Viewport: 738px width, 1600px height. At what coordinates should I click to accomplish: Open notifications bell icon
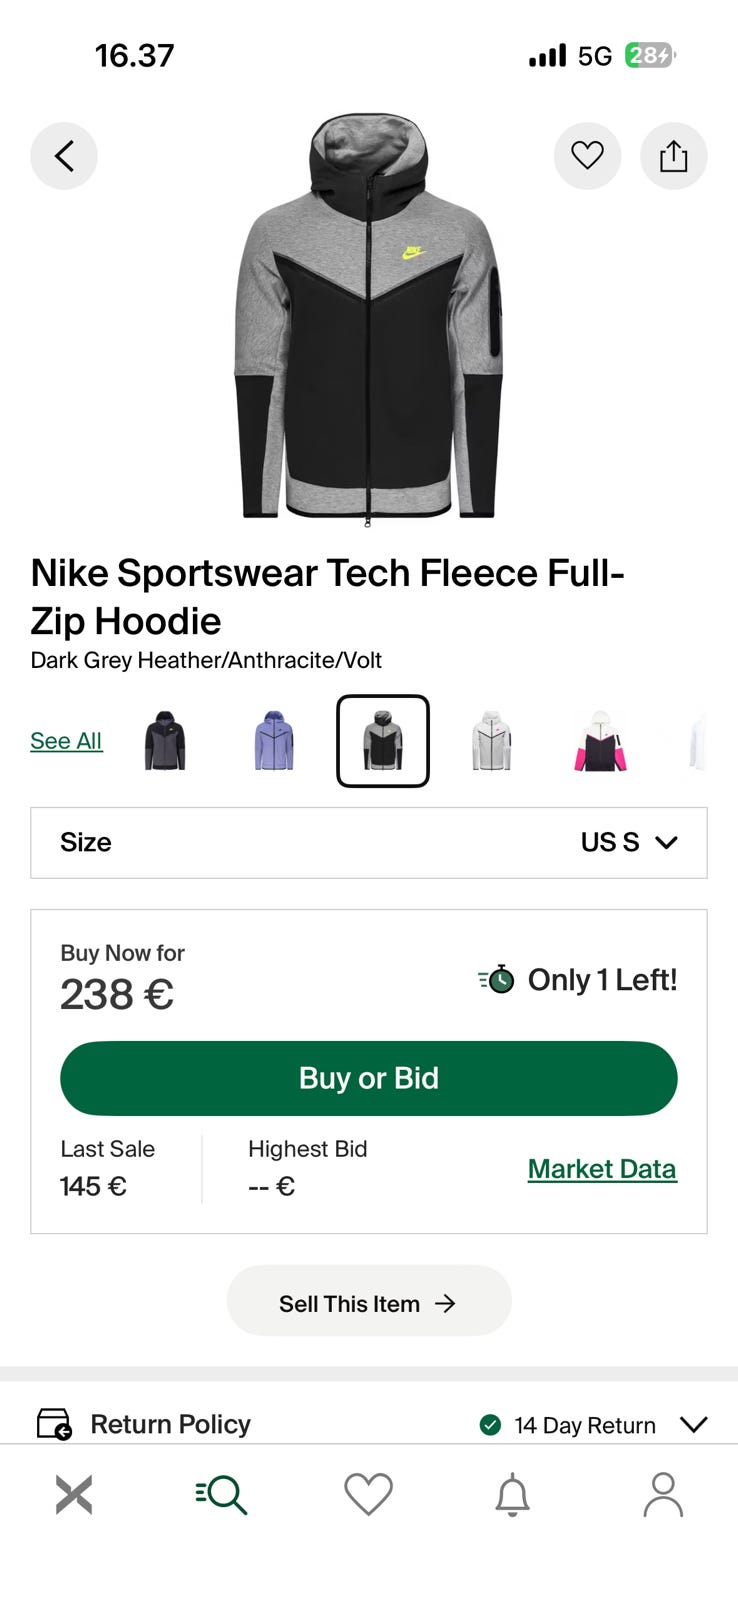[x=512, y=1495]
